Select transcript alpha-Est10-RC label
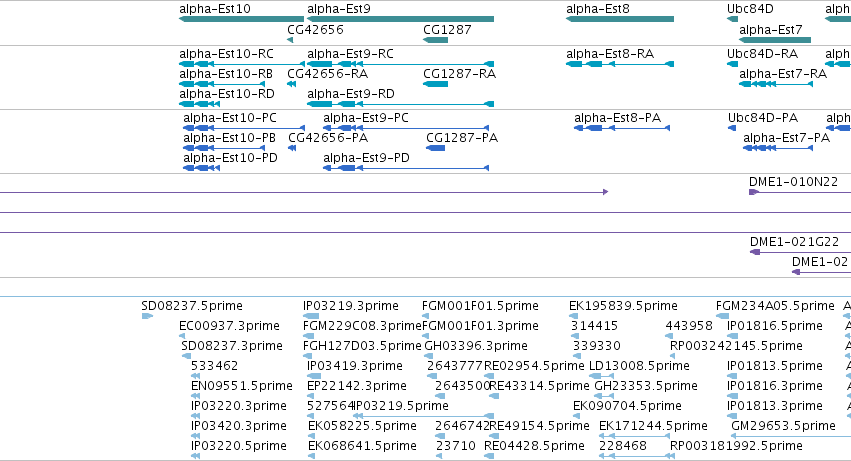 (226, 54)
